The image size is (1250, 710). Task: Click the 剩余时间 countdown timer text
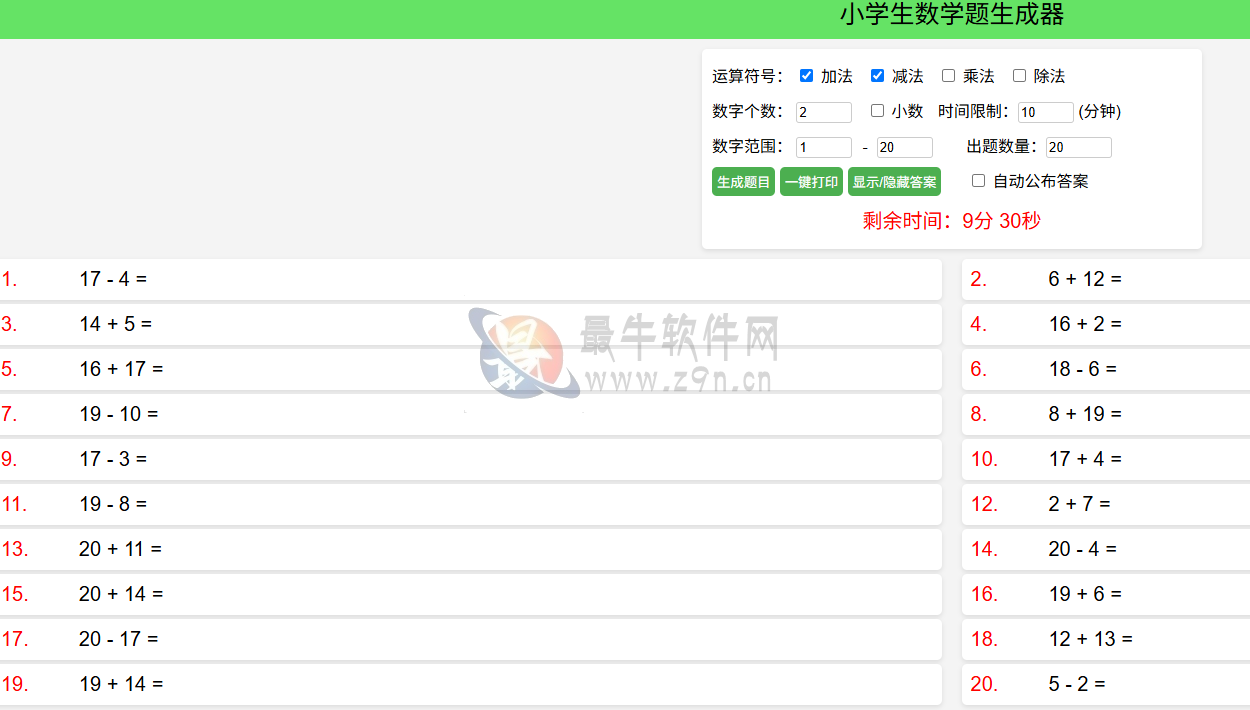click(x=951, y=221)
